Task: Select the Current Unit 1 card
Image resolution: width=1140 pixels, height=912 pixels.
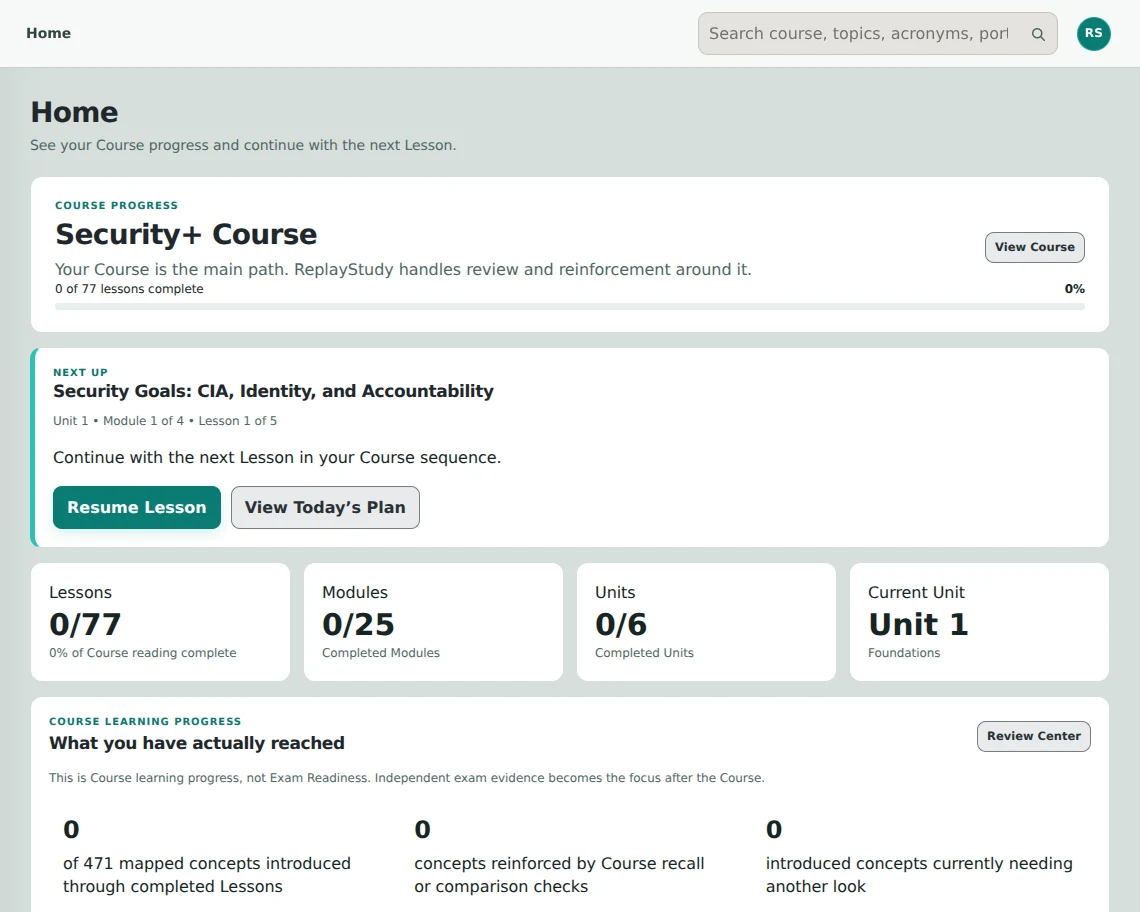Action: pos(979,622)
